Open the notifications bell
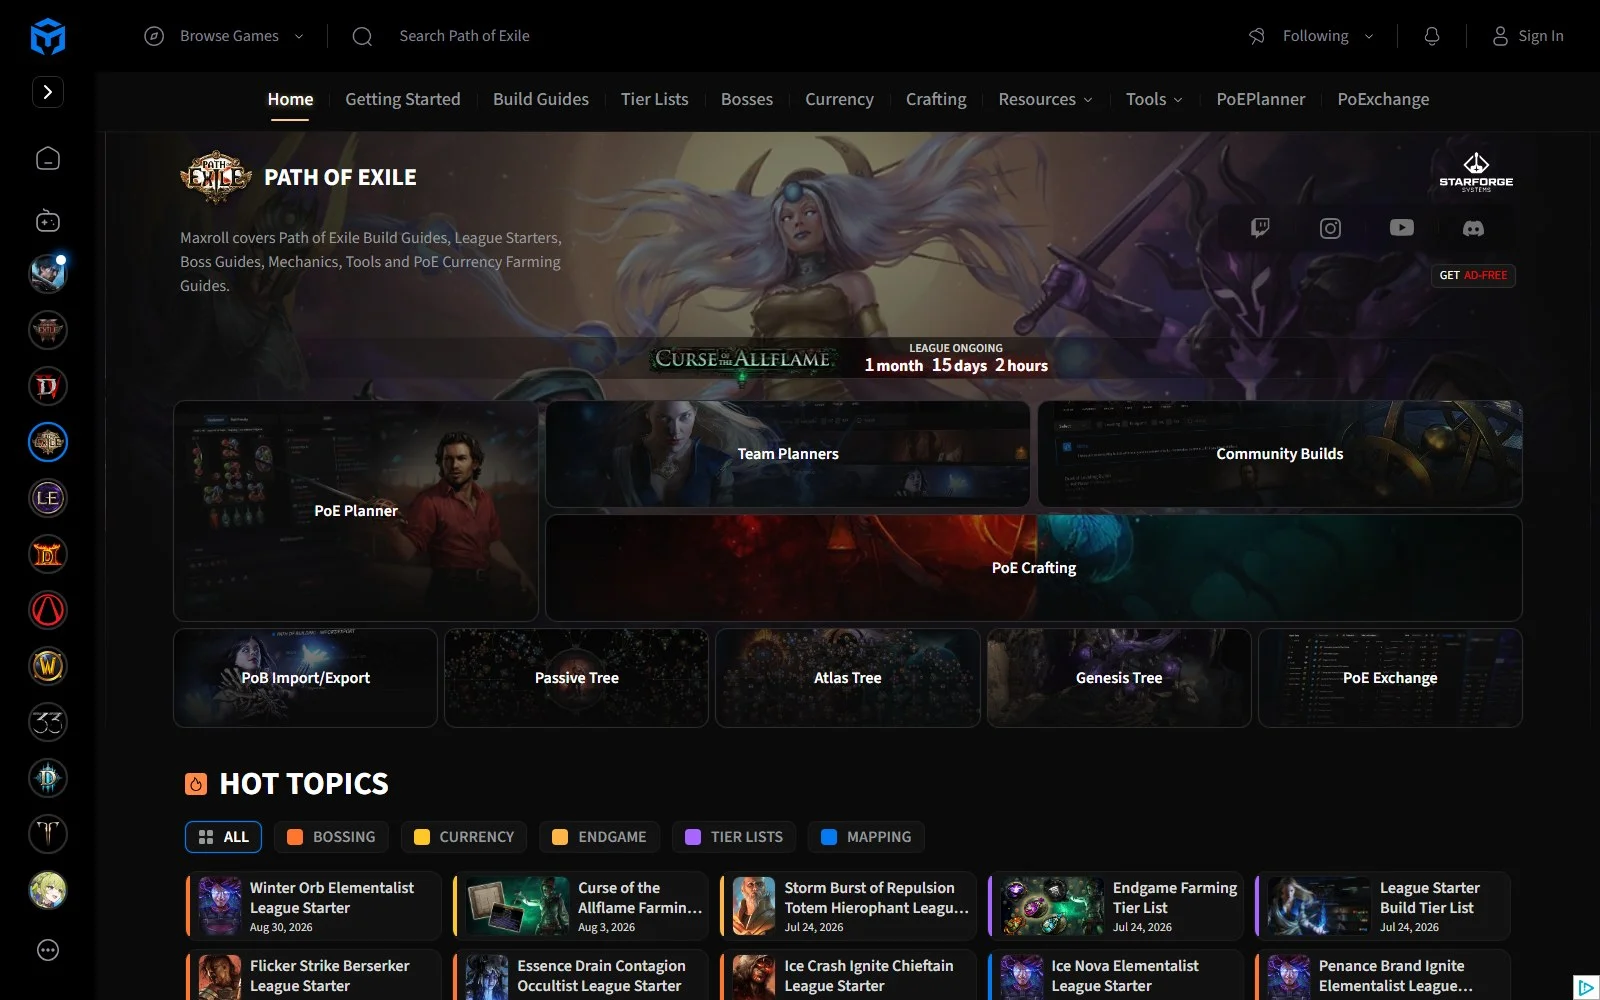Screen dimensions: 1600x1000 point(1432,36)
